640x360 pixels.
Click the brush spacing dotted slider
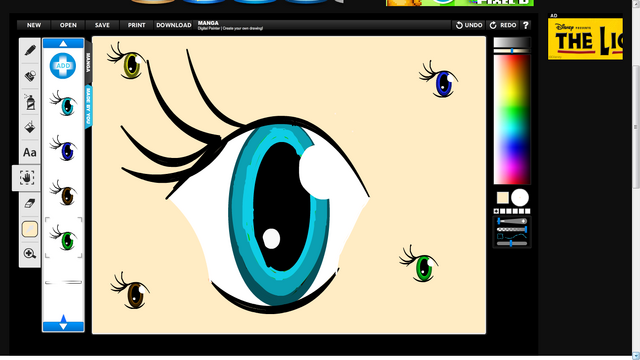click(512, 229)
